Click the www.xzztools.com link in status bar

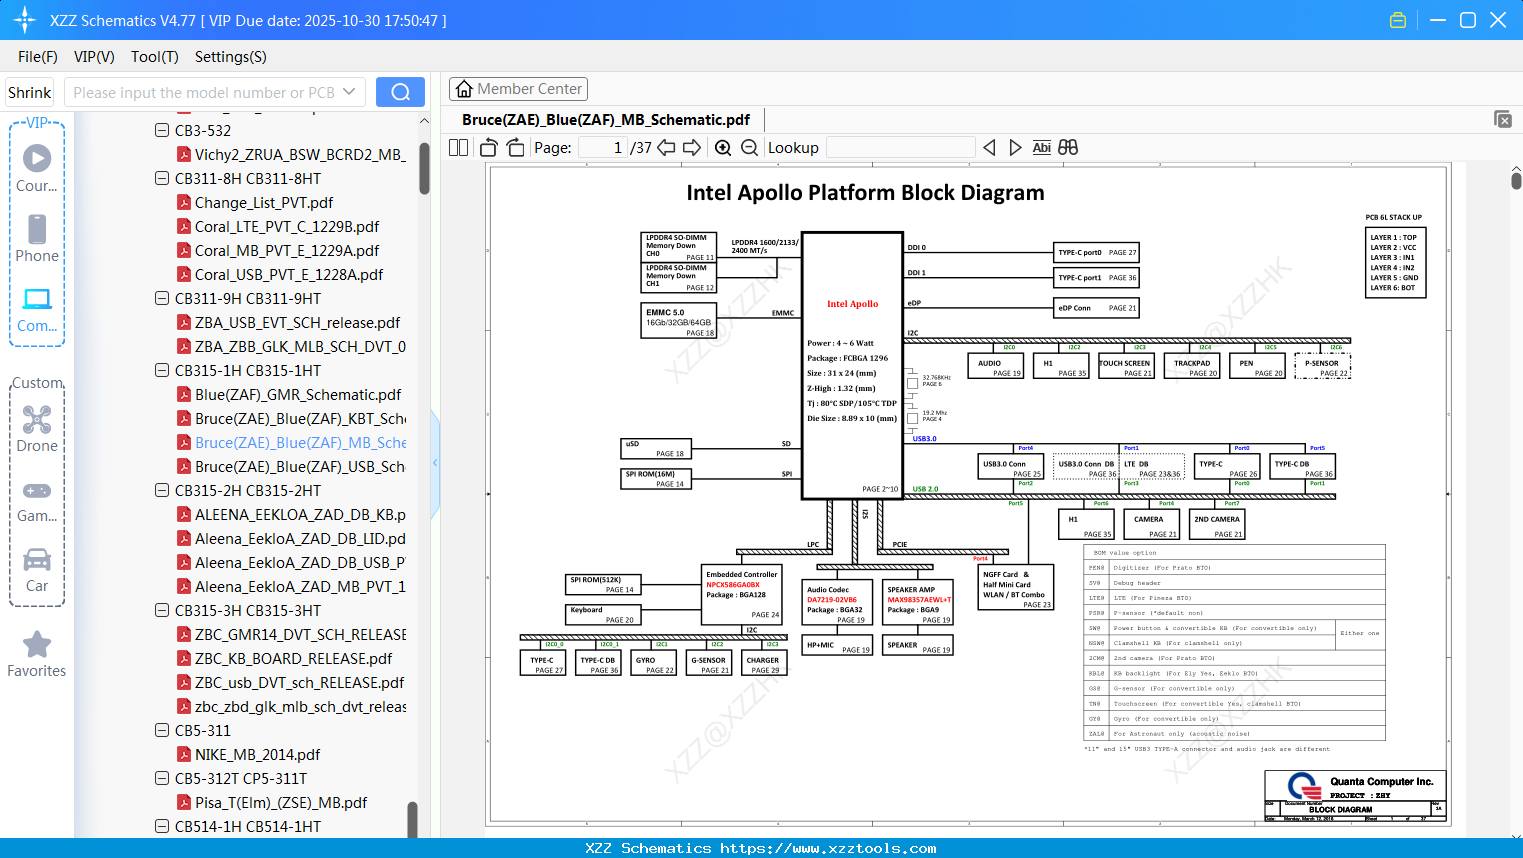pos(829,848)
